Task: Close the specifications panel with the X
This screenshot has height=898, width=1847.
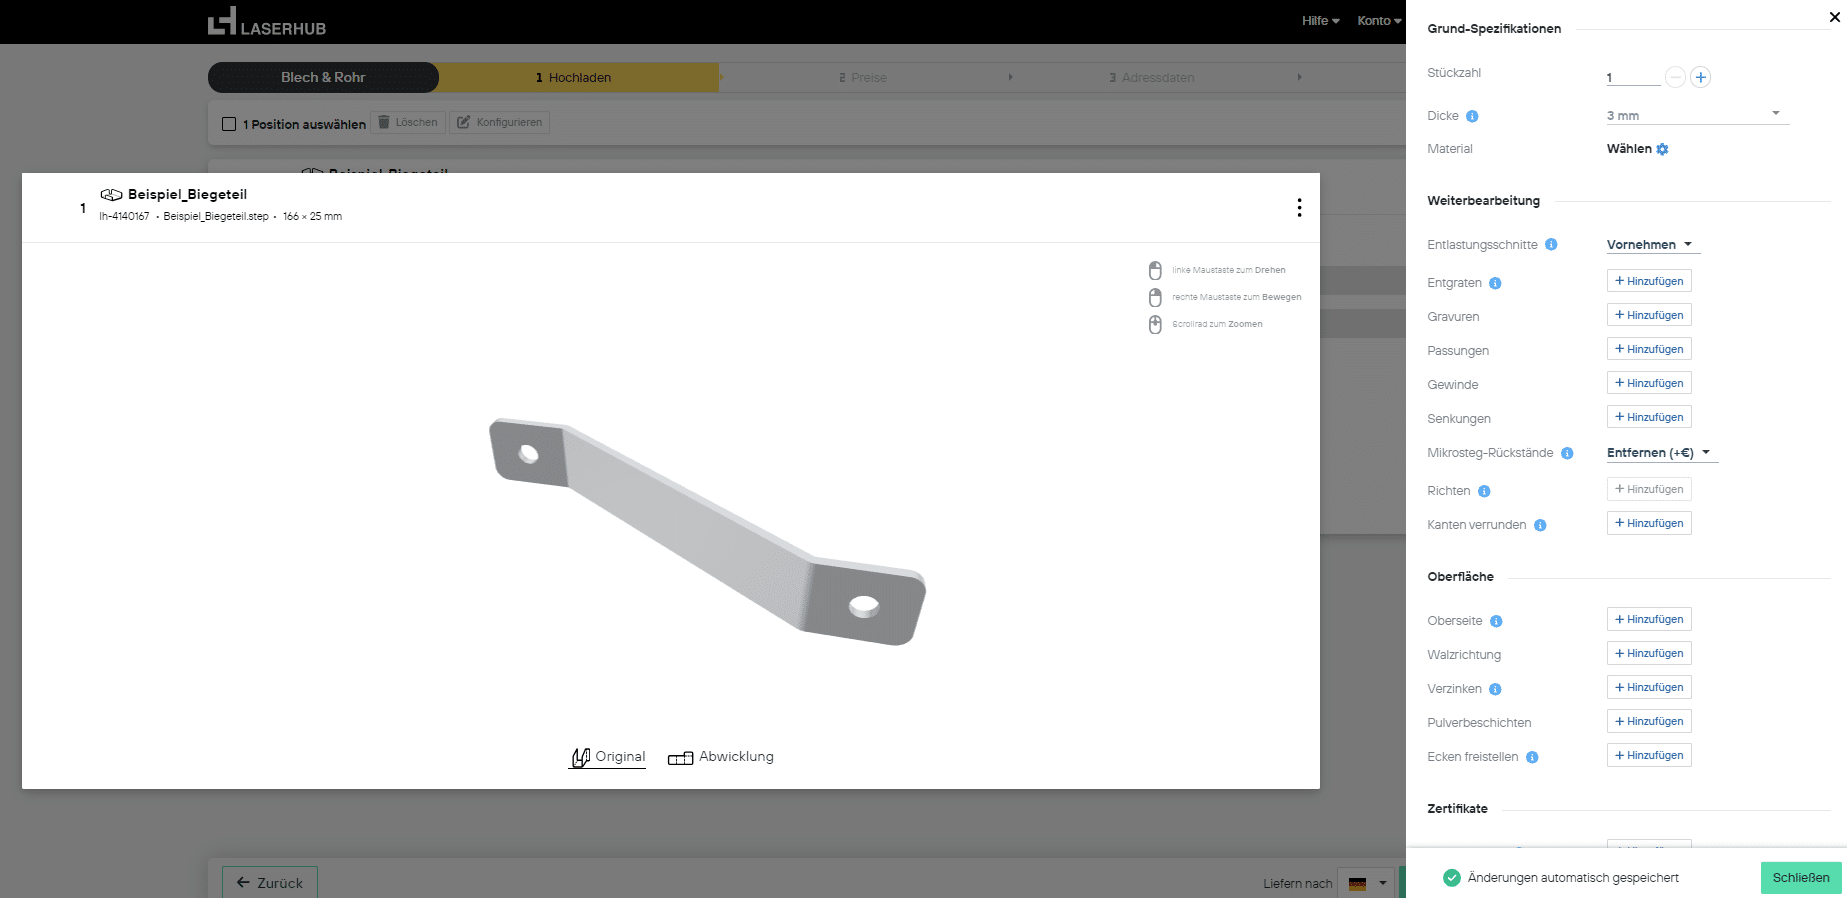Action: click(1834, 17)
